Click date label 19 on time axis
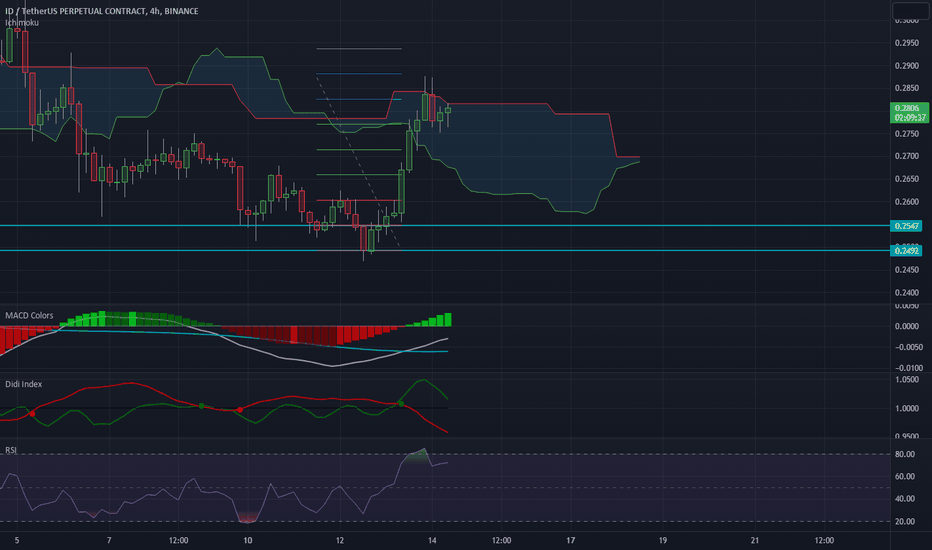 coord(663,540)
